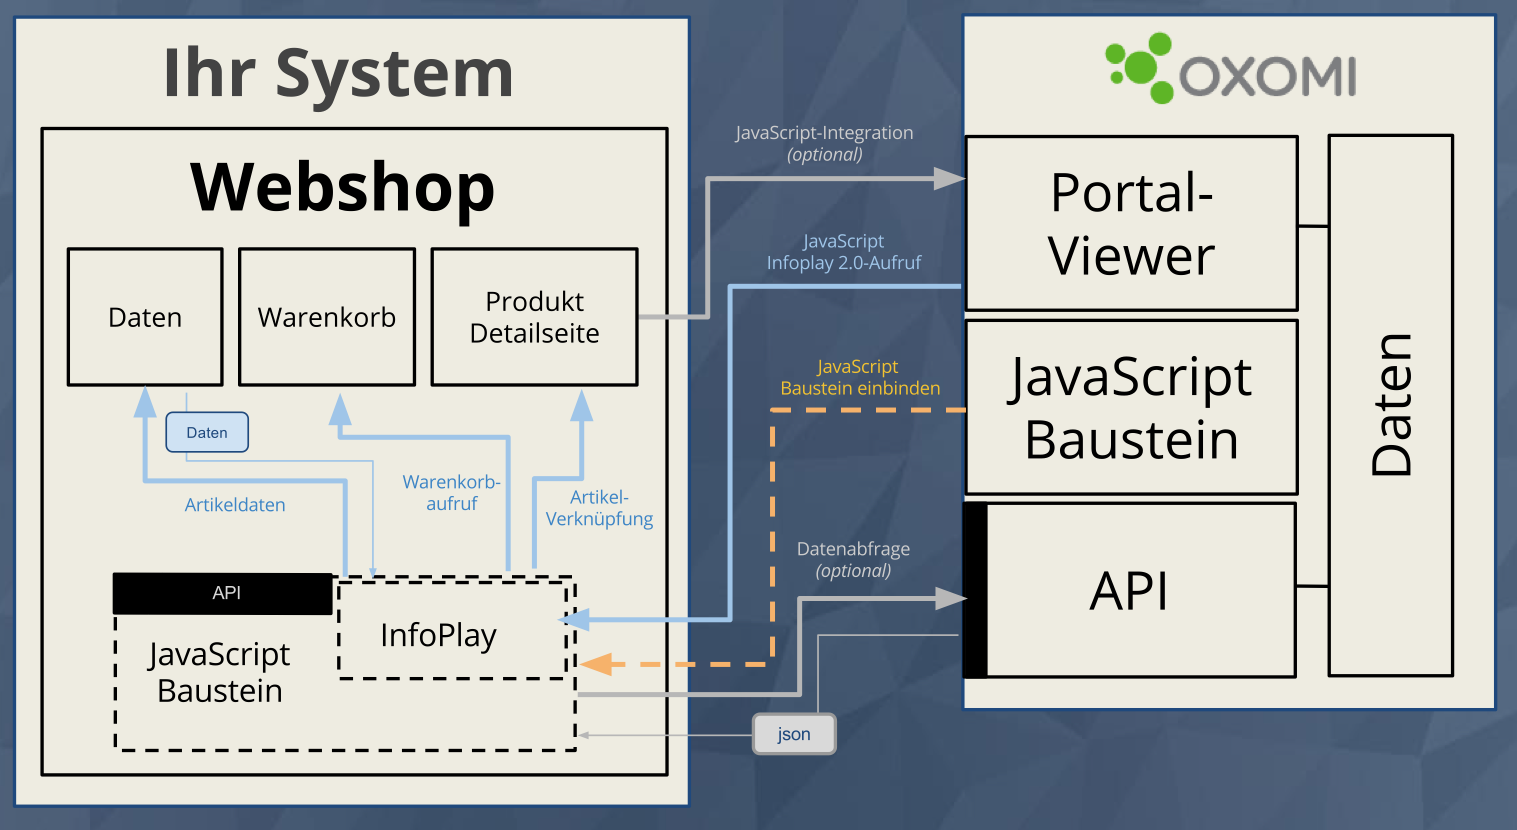Click the gray json tag
This screenshot has height=830, width=1517.
[794, 734]
